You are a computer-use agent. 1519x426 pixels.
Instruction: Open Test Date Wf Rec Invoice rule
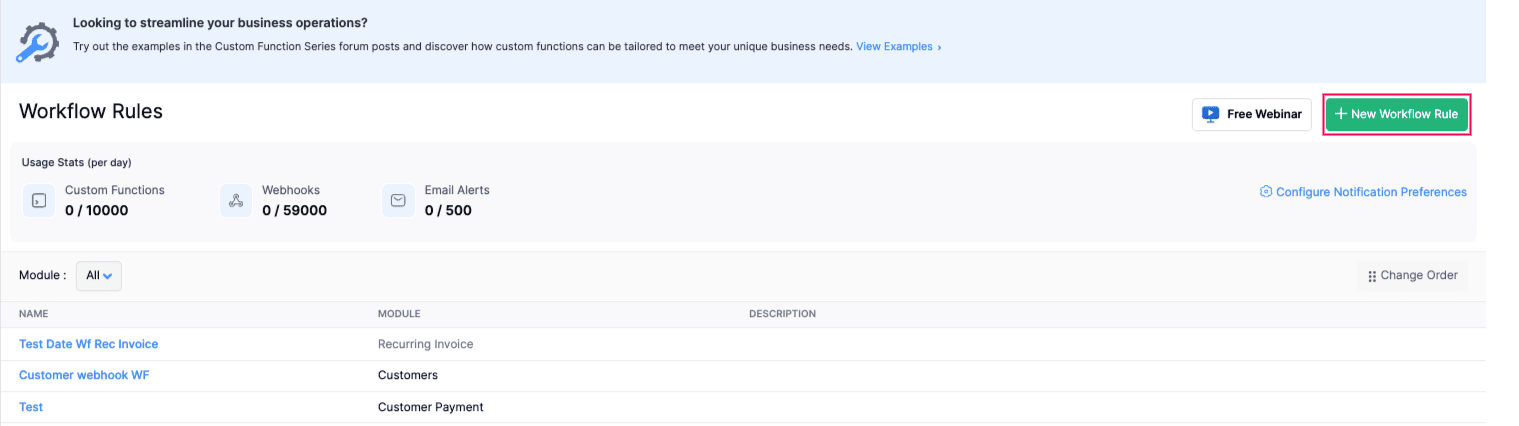89,344
